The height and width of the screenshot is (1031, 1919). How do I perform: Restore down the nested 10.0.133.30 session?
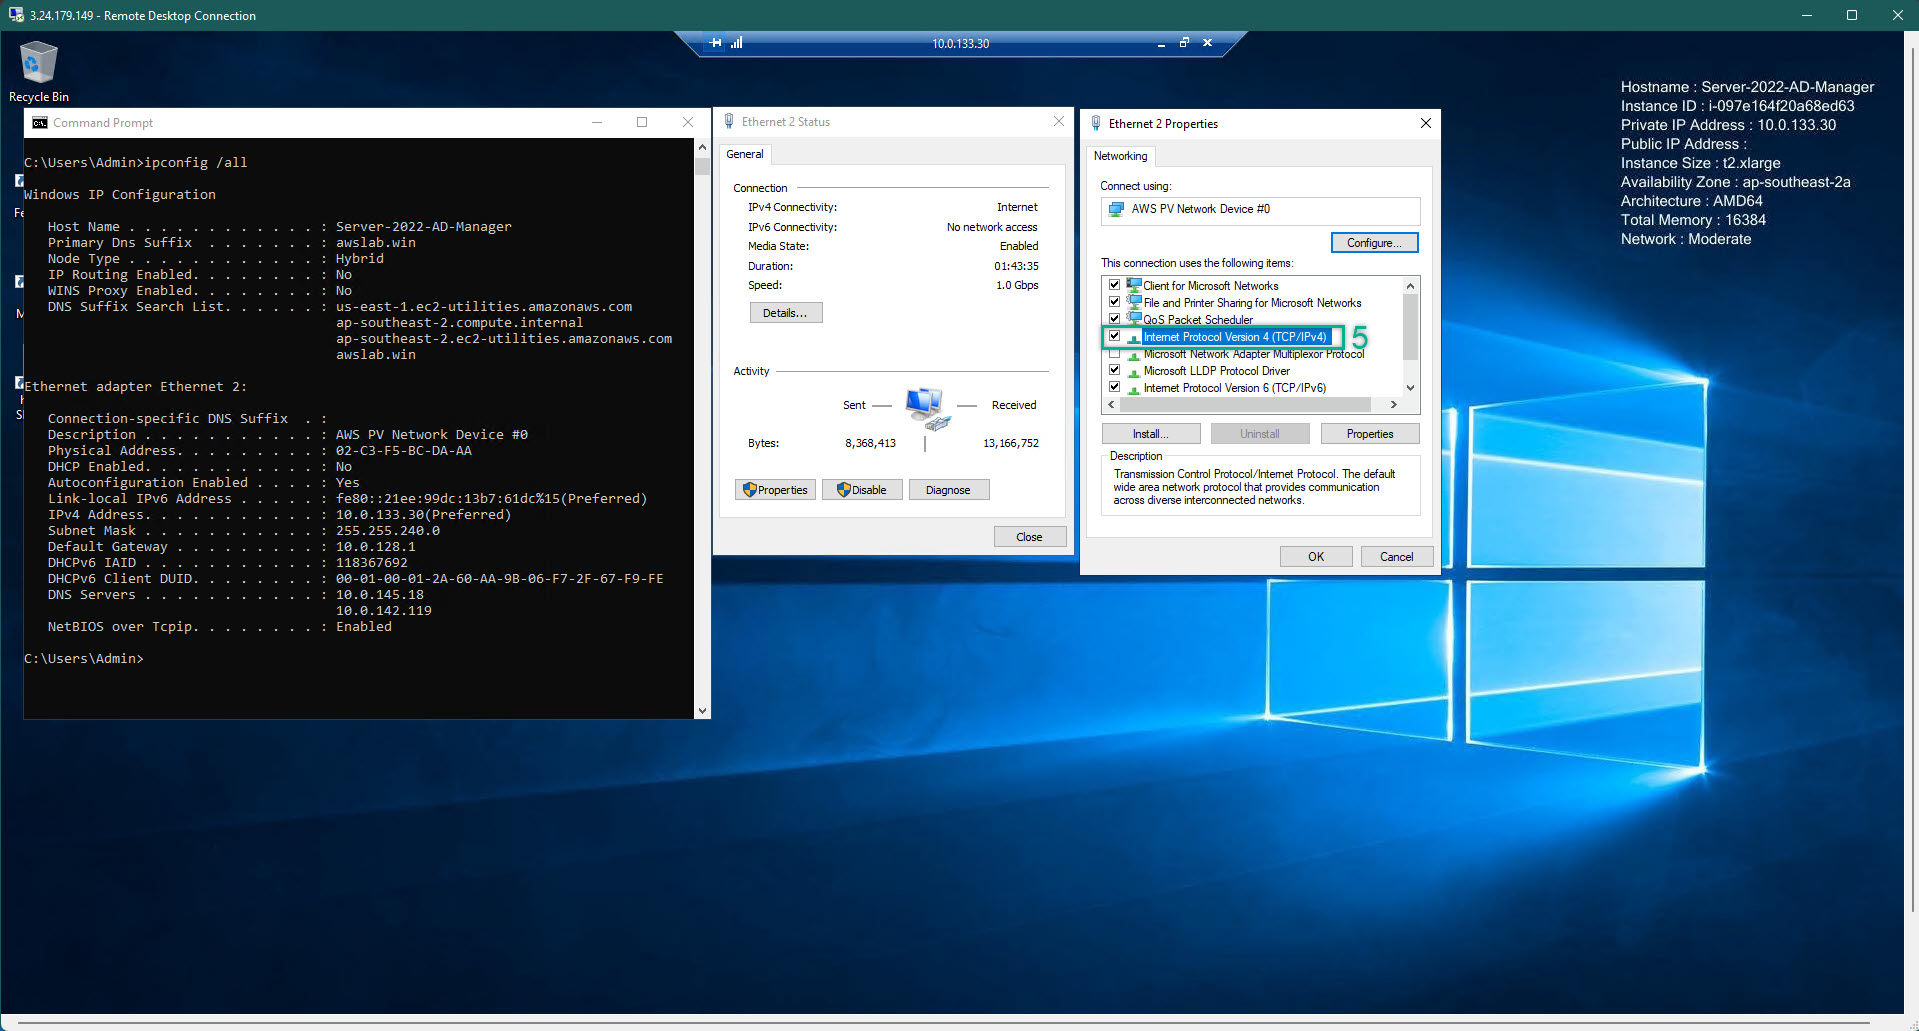[x=1184, y=43]
